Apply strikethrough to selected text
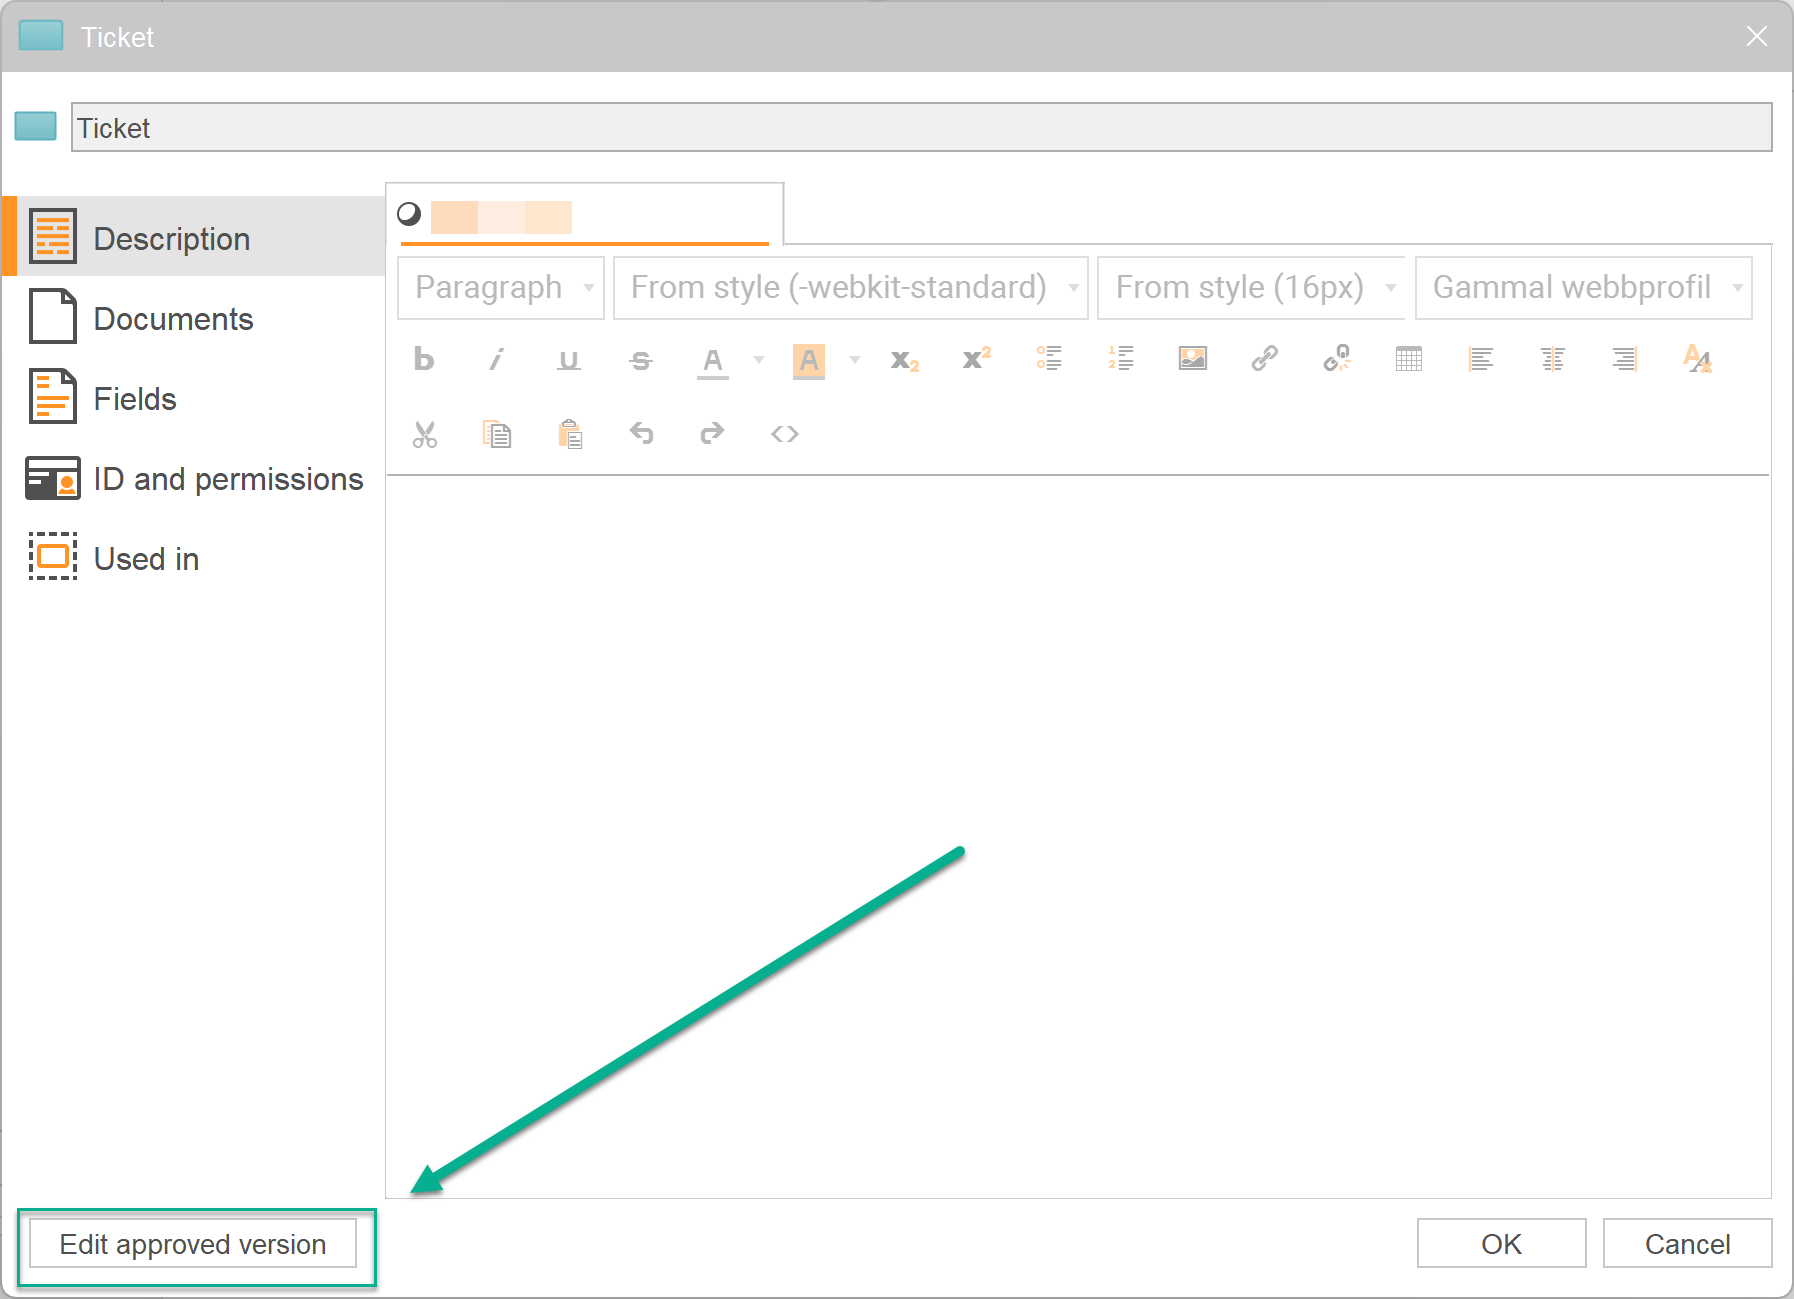The image size is (1794, 1299). 640,360
